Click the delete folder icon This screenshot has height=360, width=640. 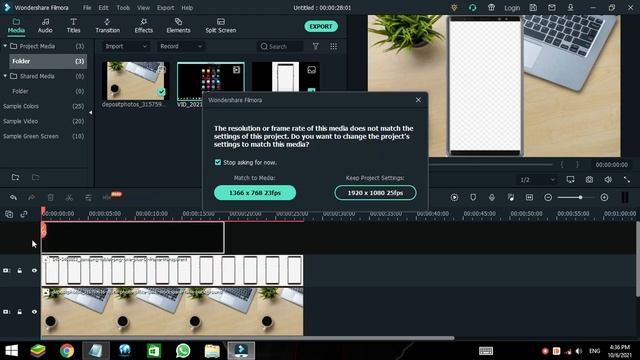[x=36, y=178]
